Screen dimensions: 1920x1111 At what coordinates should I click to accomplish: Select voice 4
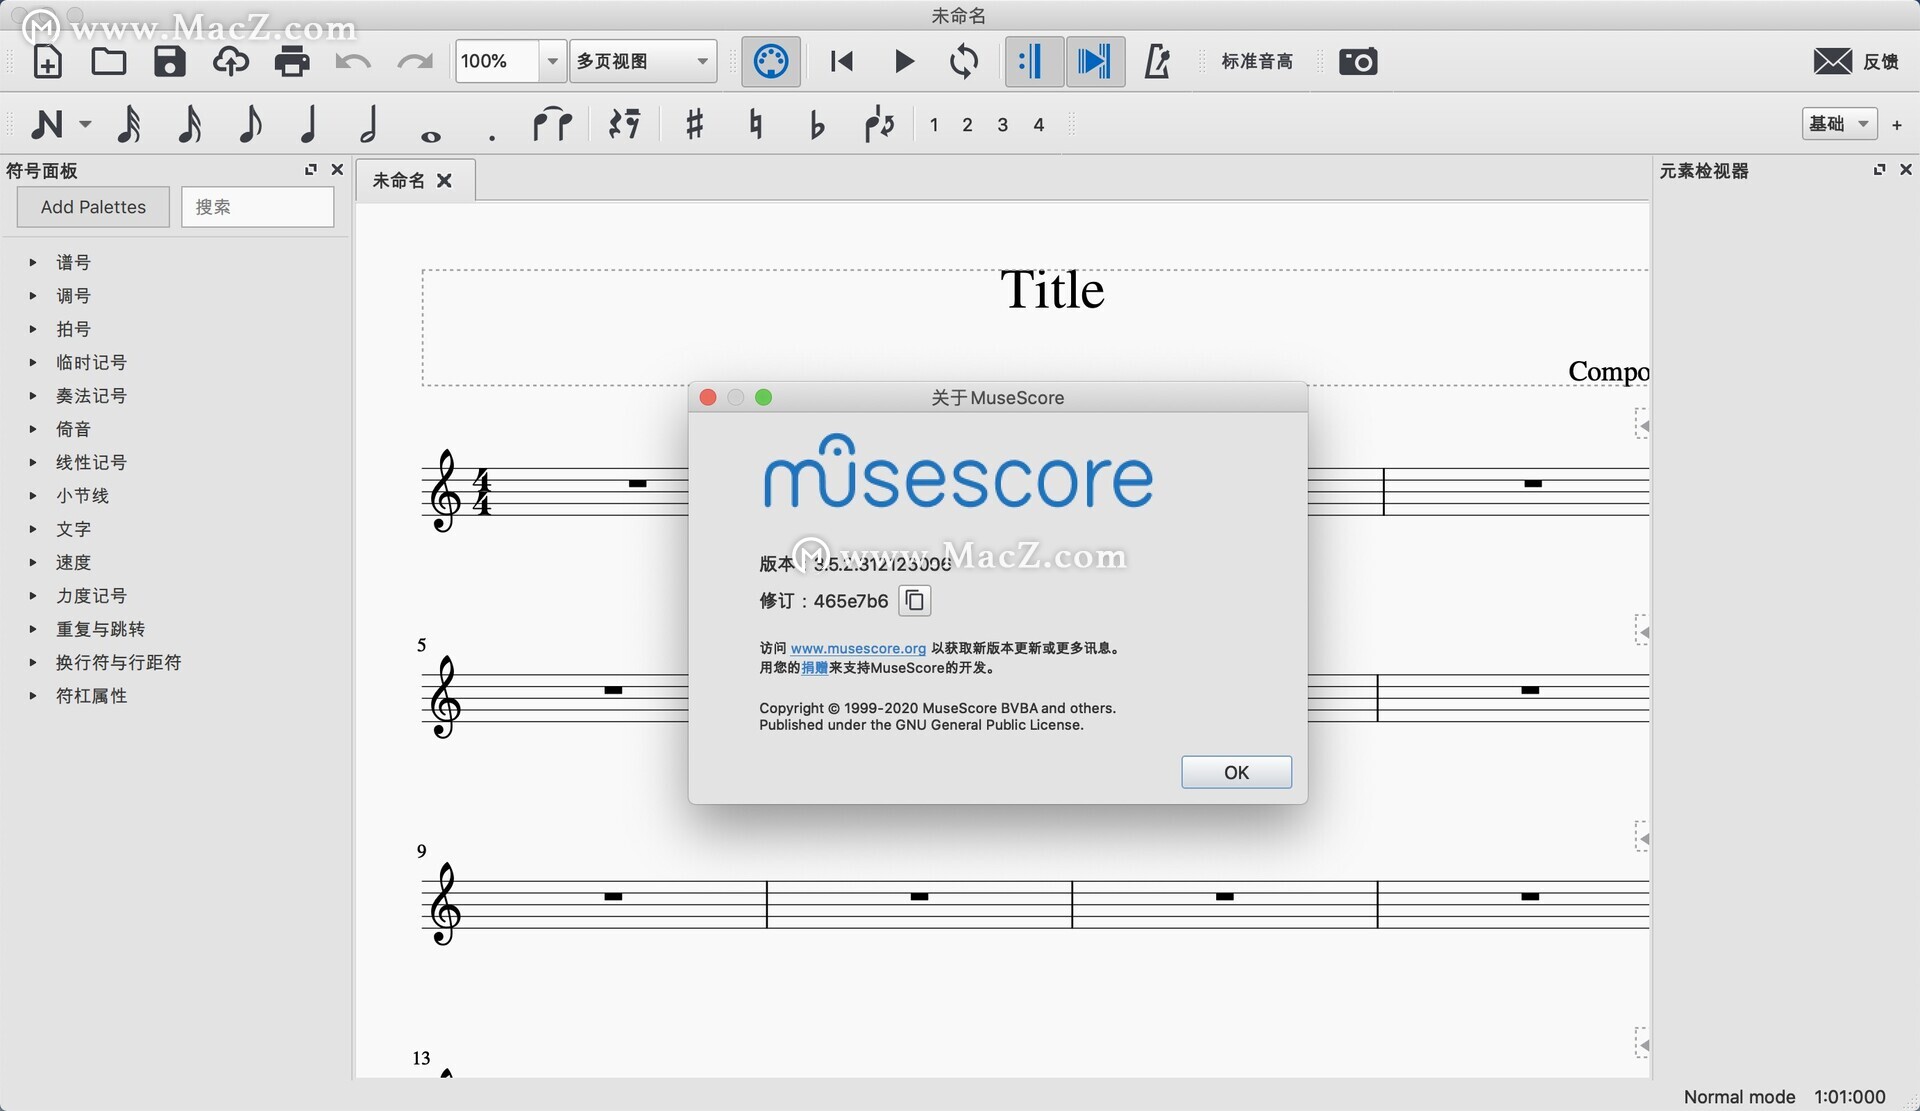1039,125
